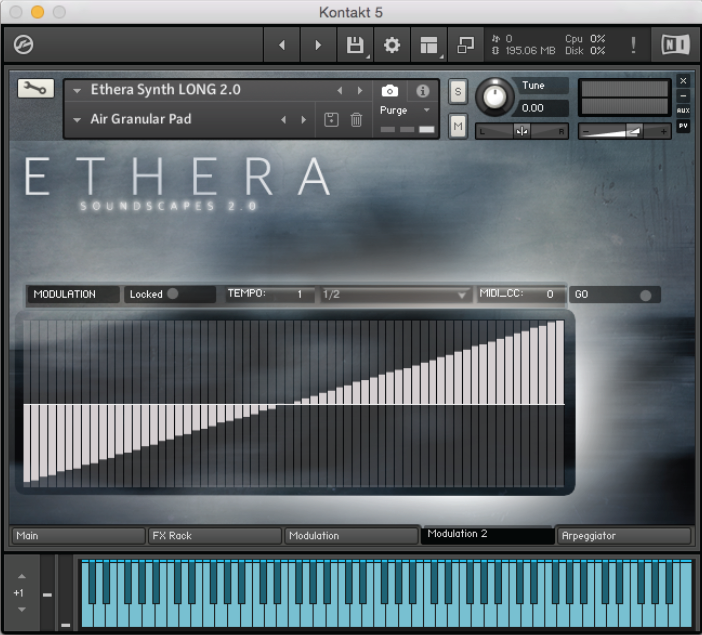702x635 pixels.
Task: Select previous instrument beside Ethera Synth LONG
Action: (340, 90)
